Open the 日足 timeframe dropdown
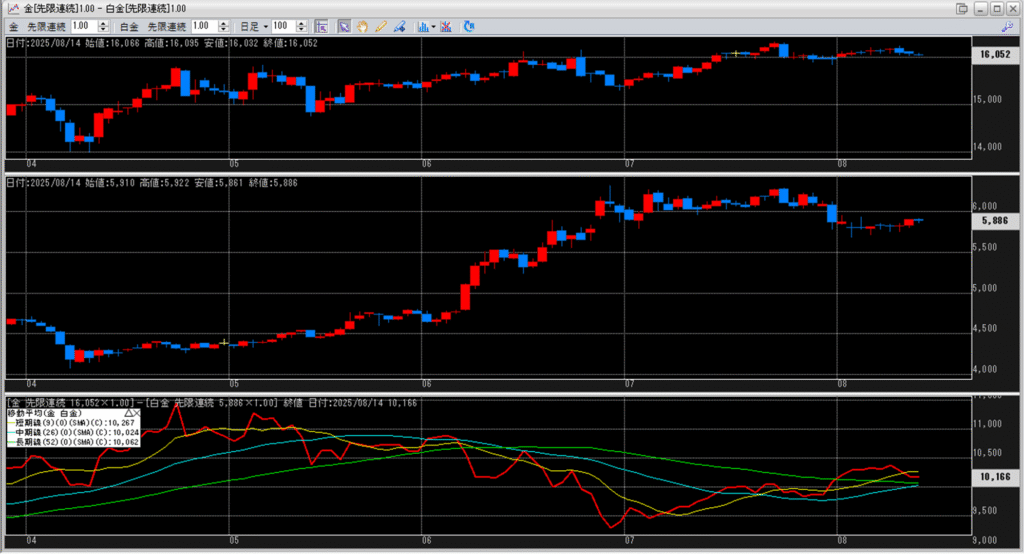Viewport: 1024px width, 554px height. pos(251,25)
